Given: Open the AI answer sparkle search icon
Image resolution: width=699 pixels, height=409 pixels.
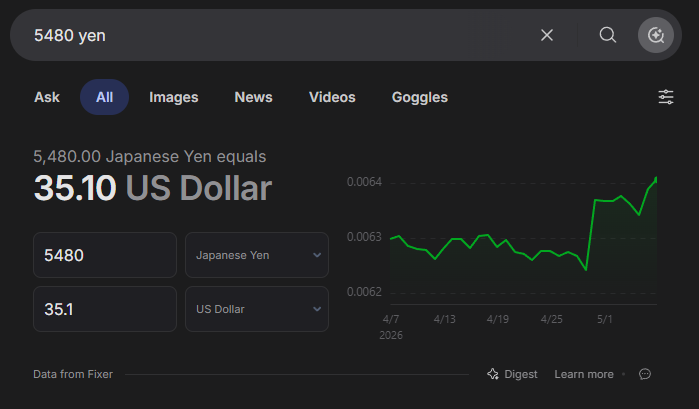Looking at the screenshot, I should pos(656,35).
